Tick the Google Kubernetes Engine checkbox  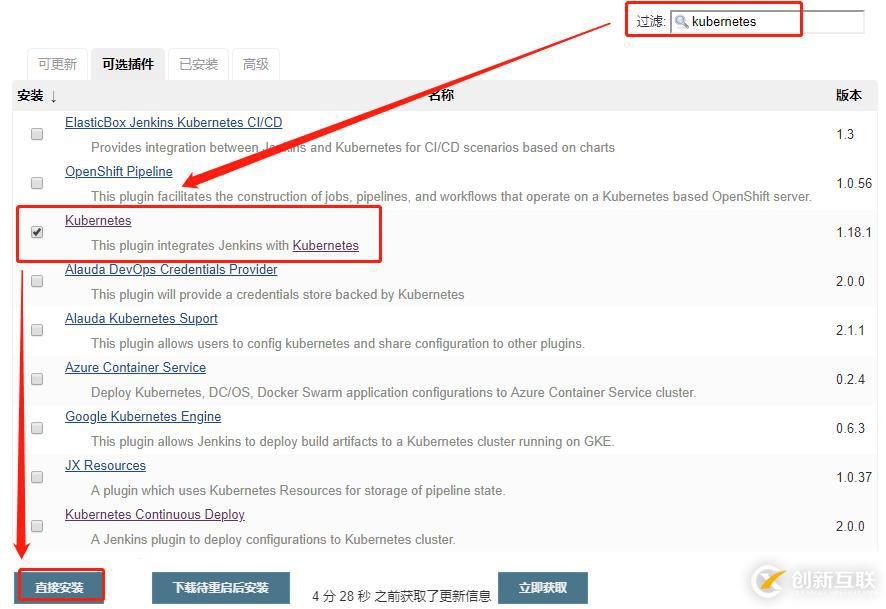37,428
